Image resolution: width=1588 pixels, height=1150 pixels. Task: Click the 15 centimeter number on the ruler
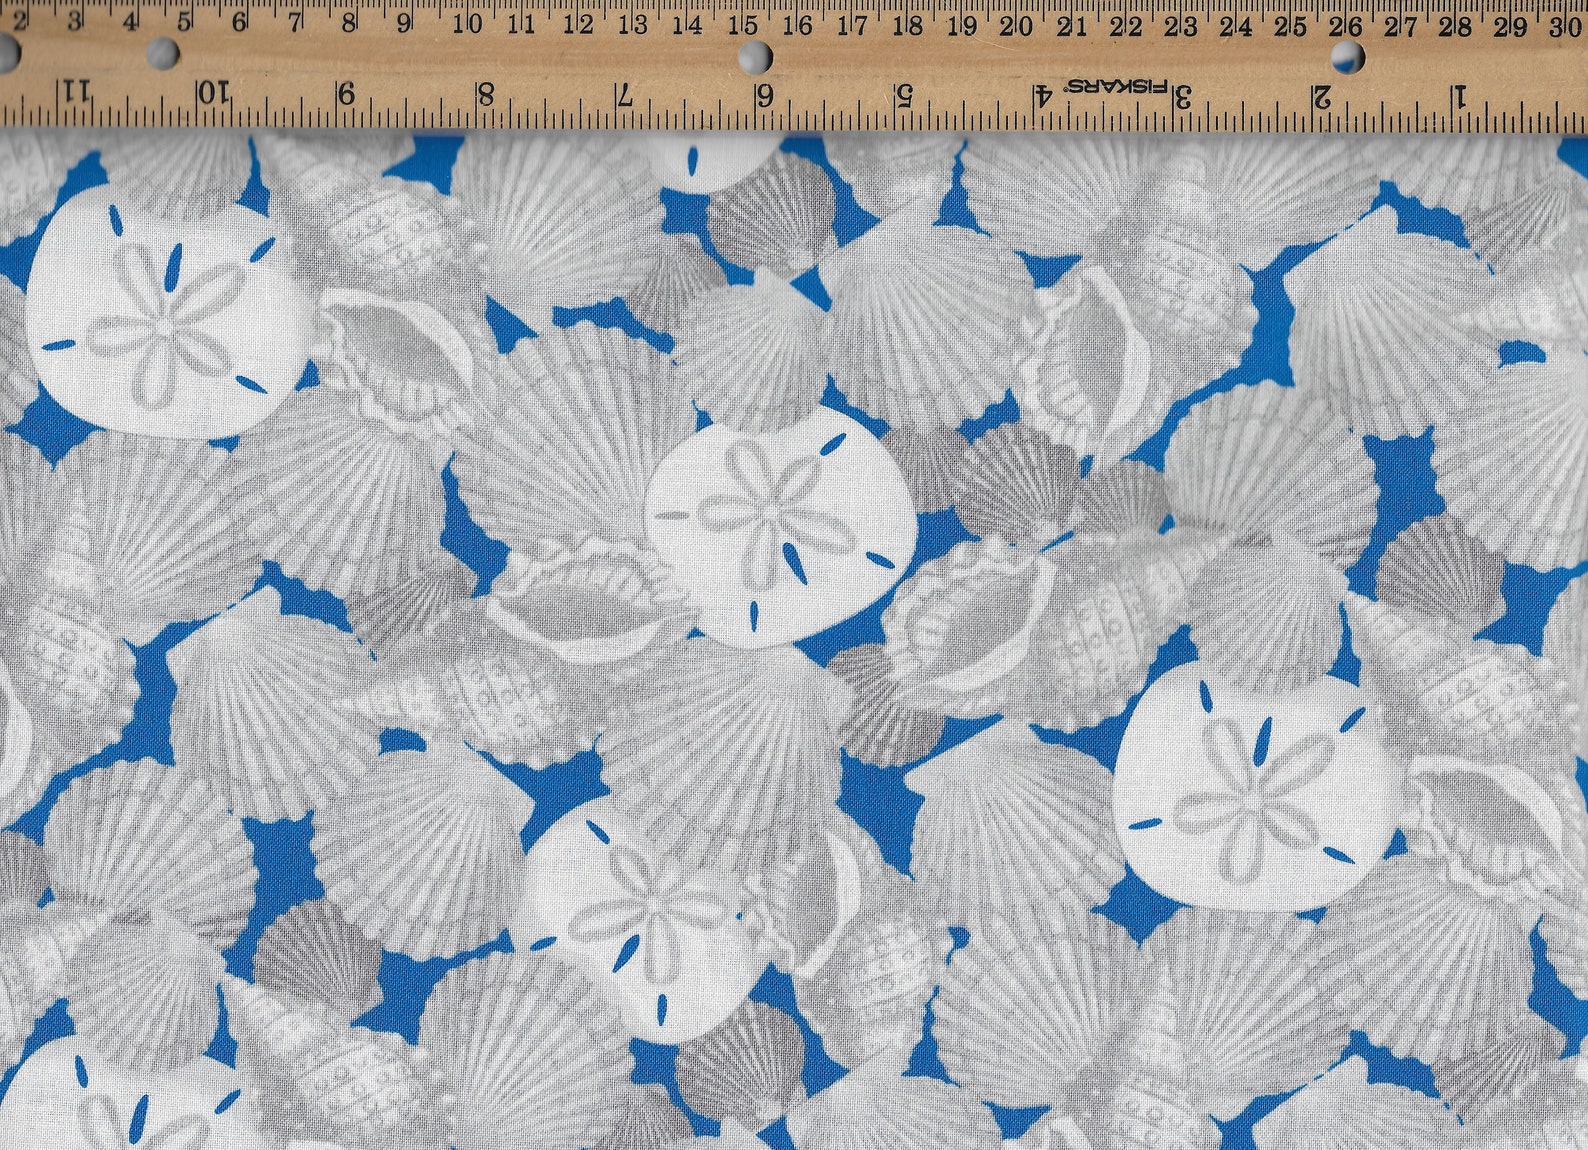click(x=741, y=24)
